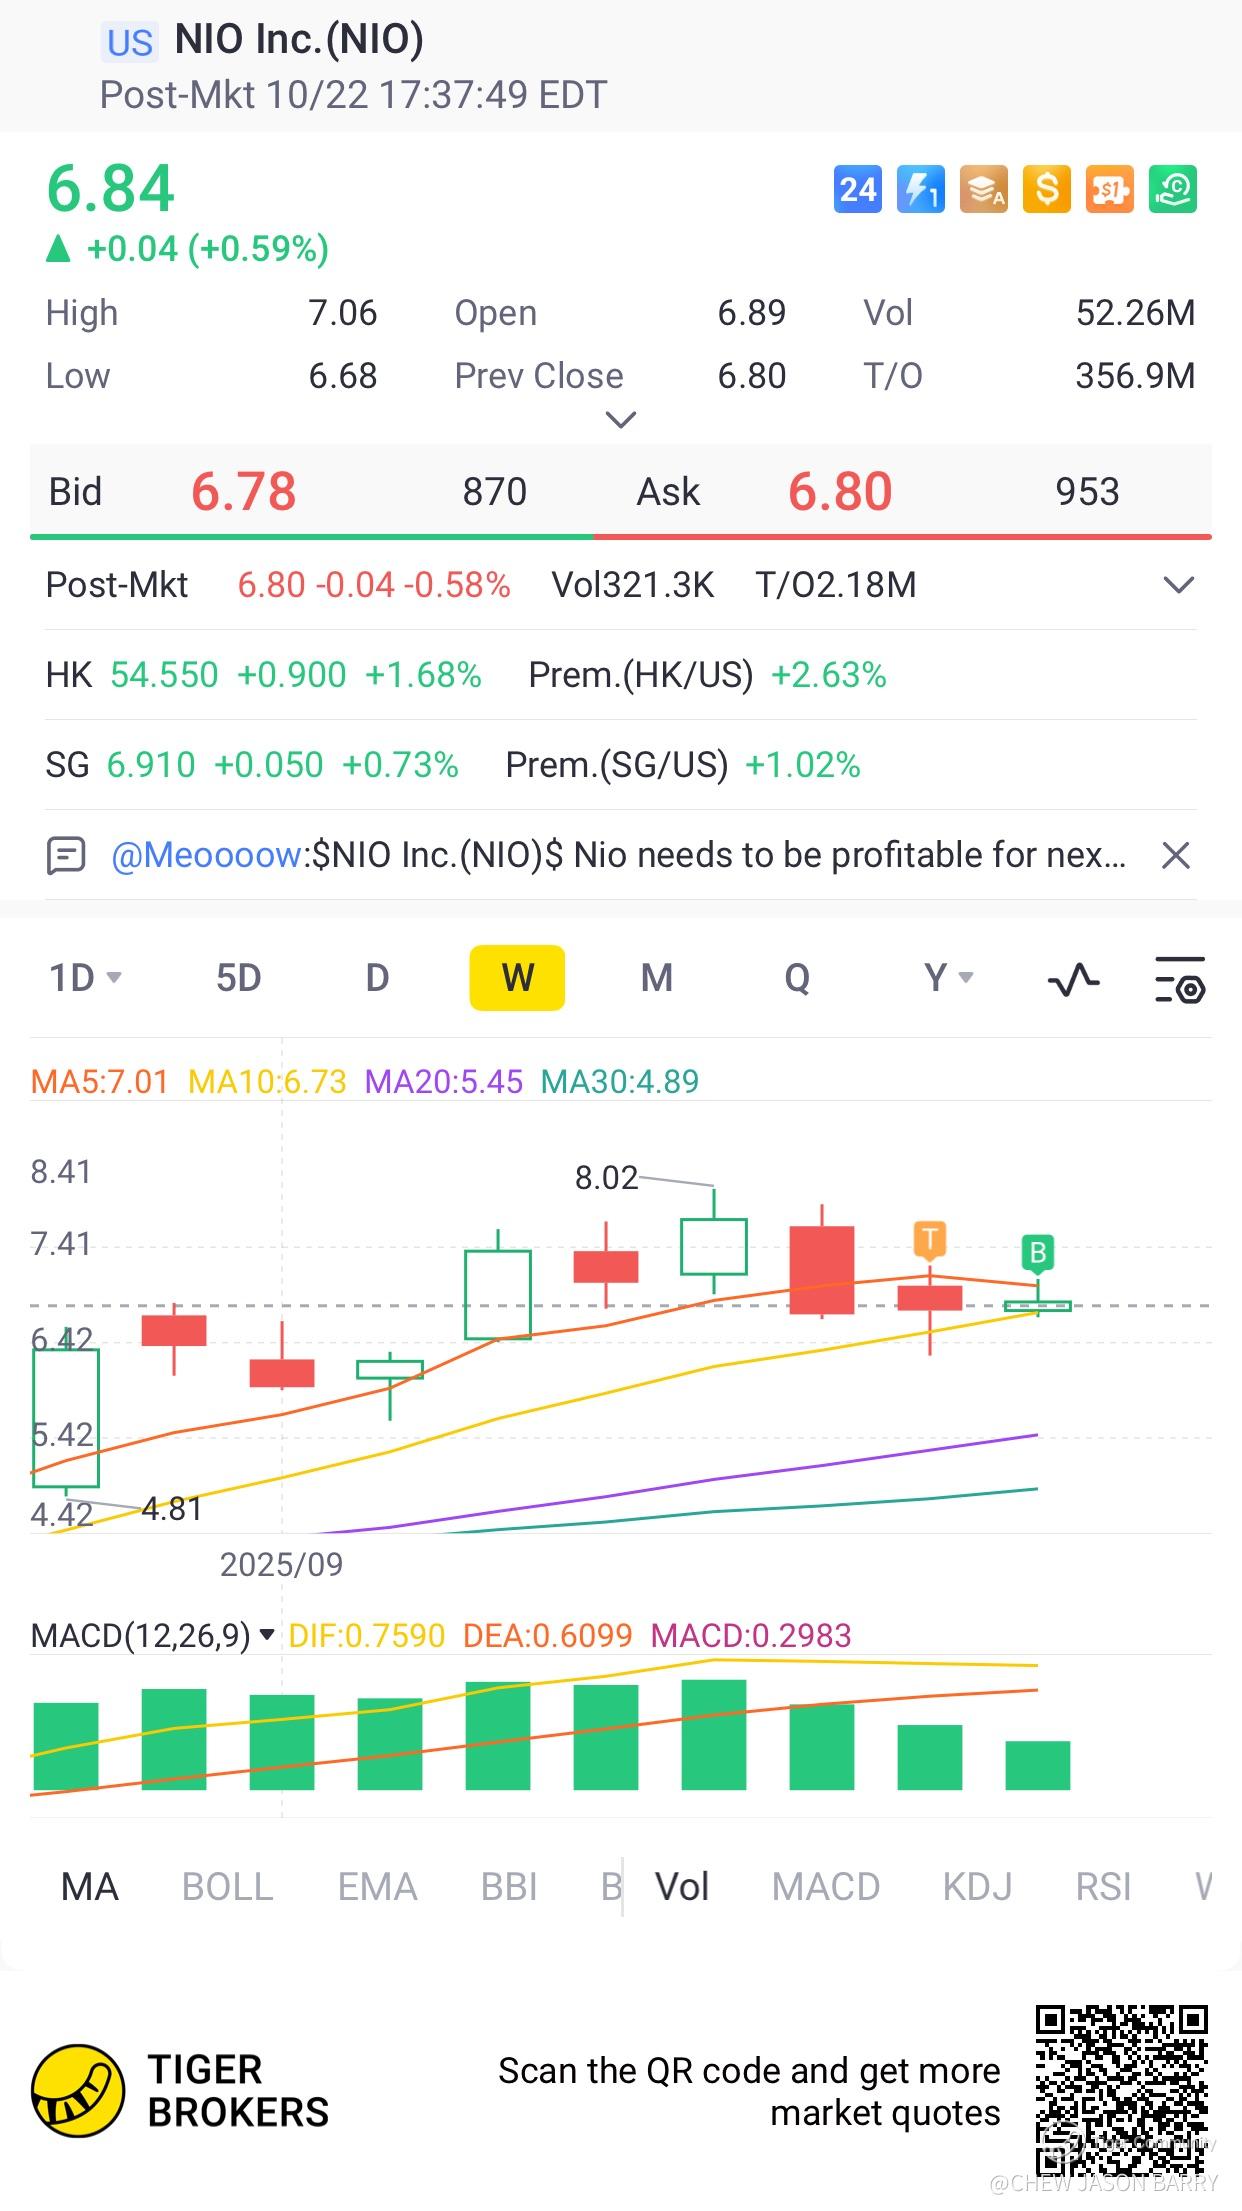The width and height of the screenshot is (1242, 2211).
Task: Tap the green B marker on chart
Action: pyautogui.click(x=1038, y=1253)
